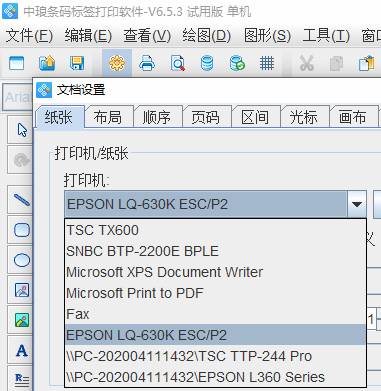Open Document Settings gear icon

point(117,63)
